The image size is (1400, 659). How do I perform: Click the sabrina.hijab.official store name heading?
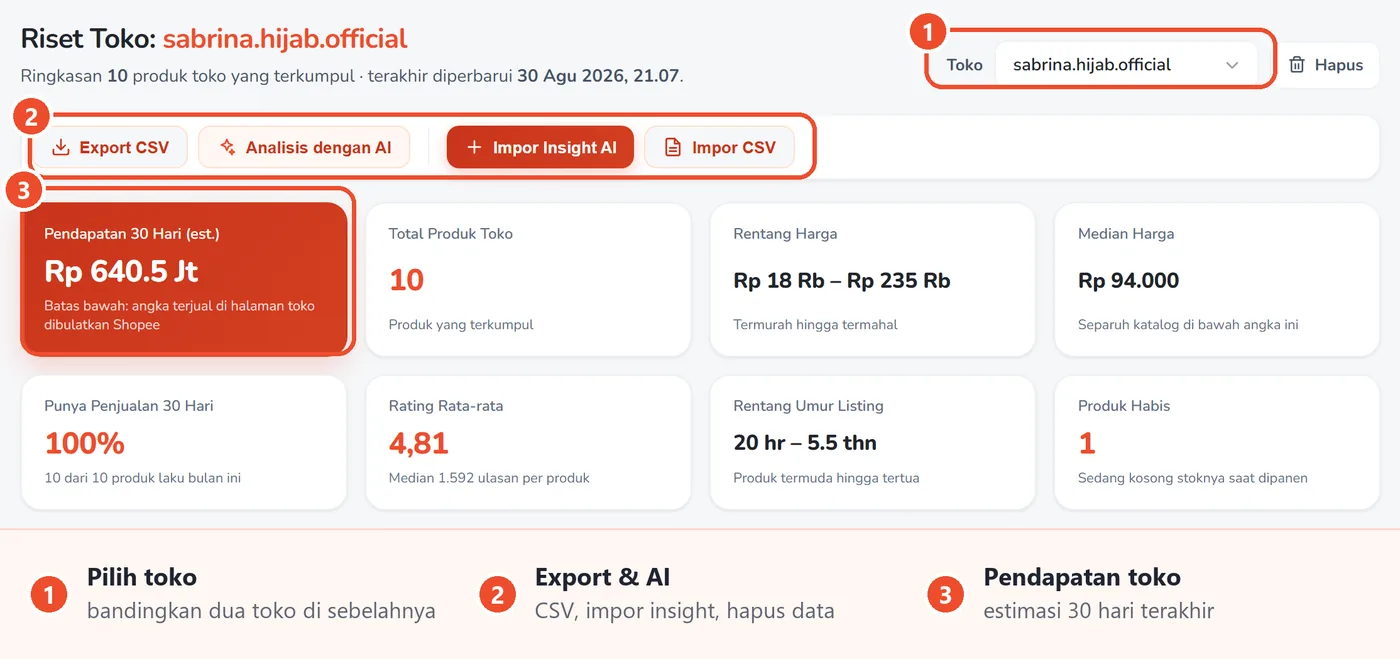pyautogui.click(x=285, y=39)
